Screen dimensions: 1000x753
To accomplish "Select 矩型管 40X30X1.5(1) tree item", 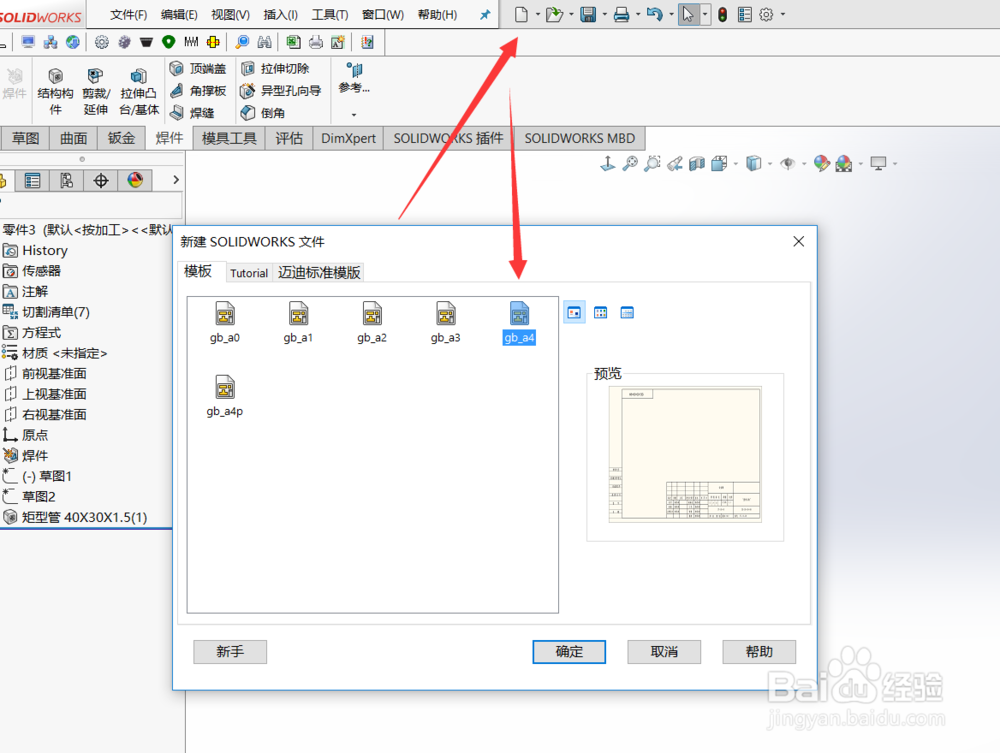I will click(75, 517).
